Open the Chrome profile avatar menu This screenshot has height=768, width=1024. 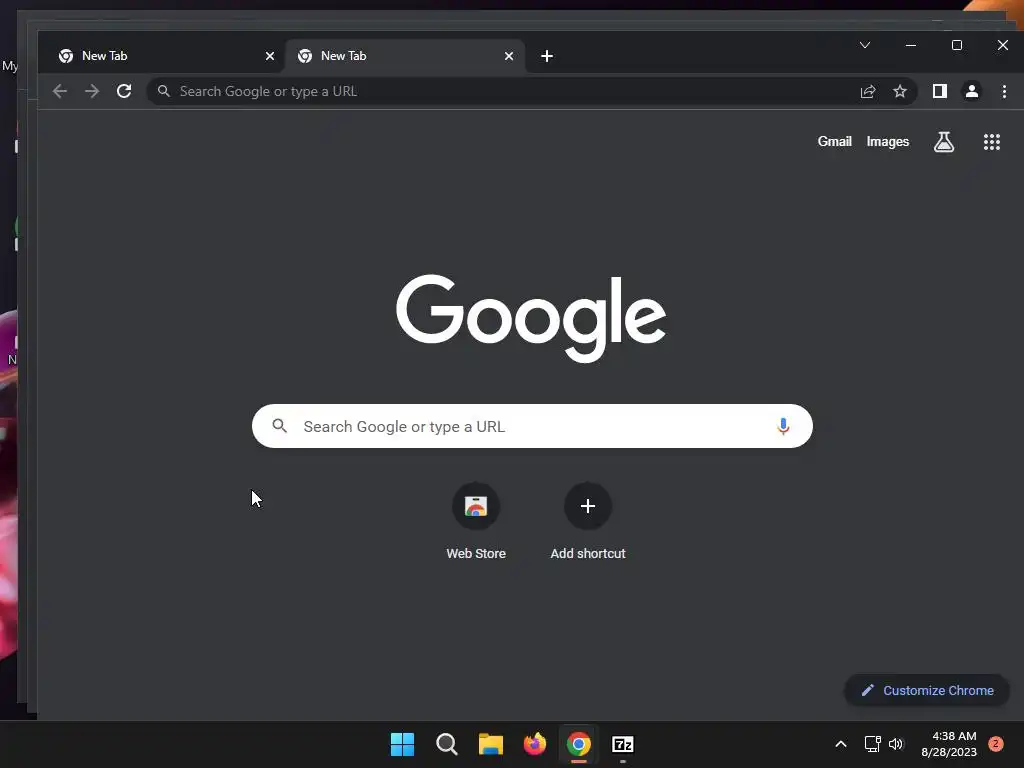tap(972, 91)
